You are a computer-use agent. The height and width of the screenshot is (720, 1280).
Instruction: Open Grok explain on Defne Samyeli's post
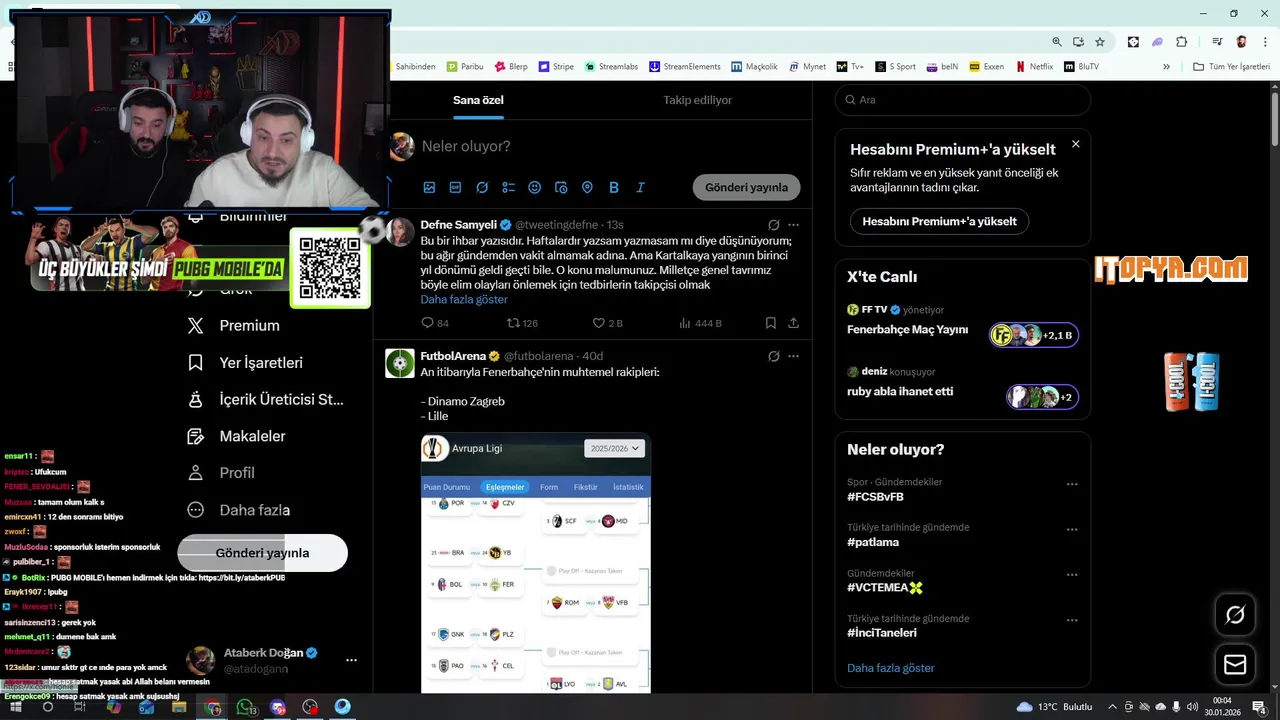pyautogui.click(x=773, y=225)
